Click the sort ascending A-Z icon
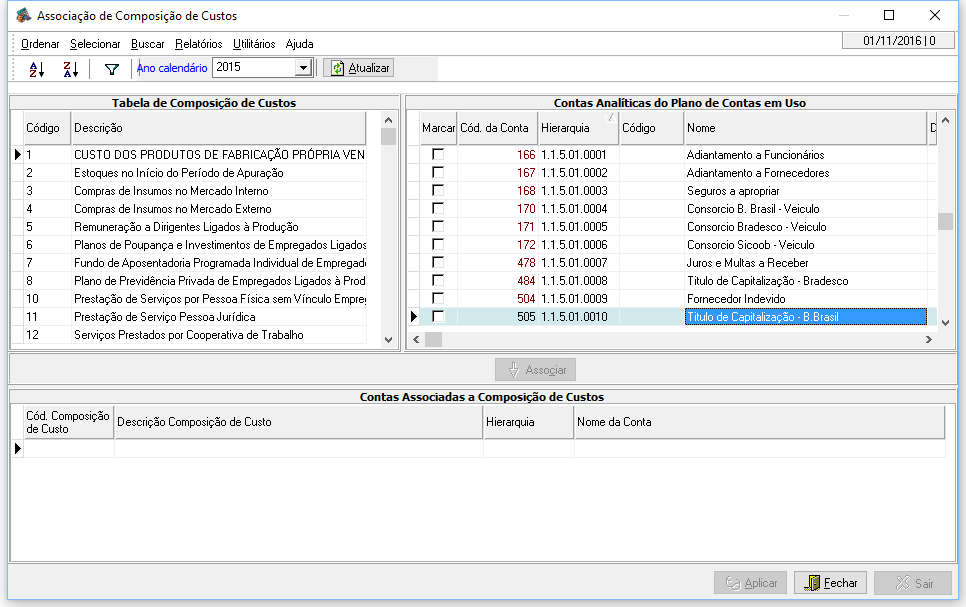 pos(37,69)
